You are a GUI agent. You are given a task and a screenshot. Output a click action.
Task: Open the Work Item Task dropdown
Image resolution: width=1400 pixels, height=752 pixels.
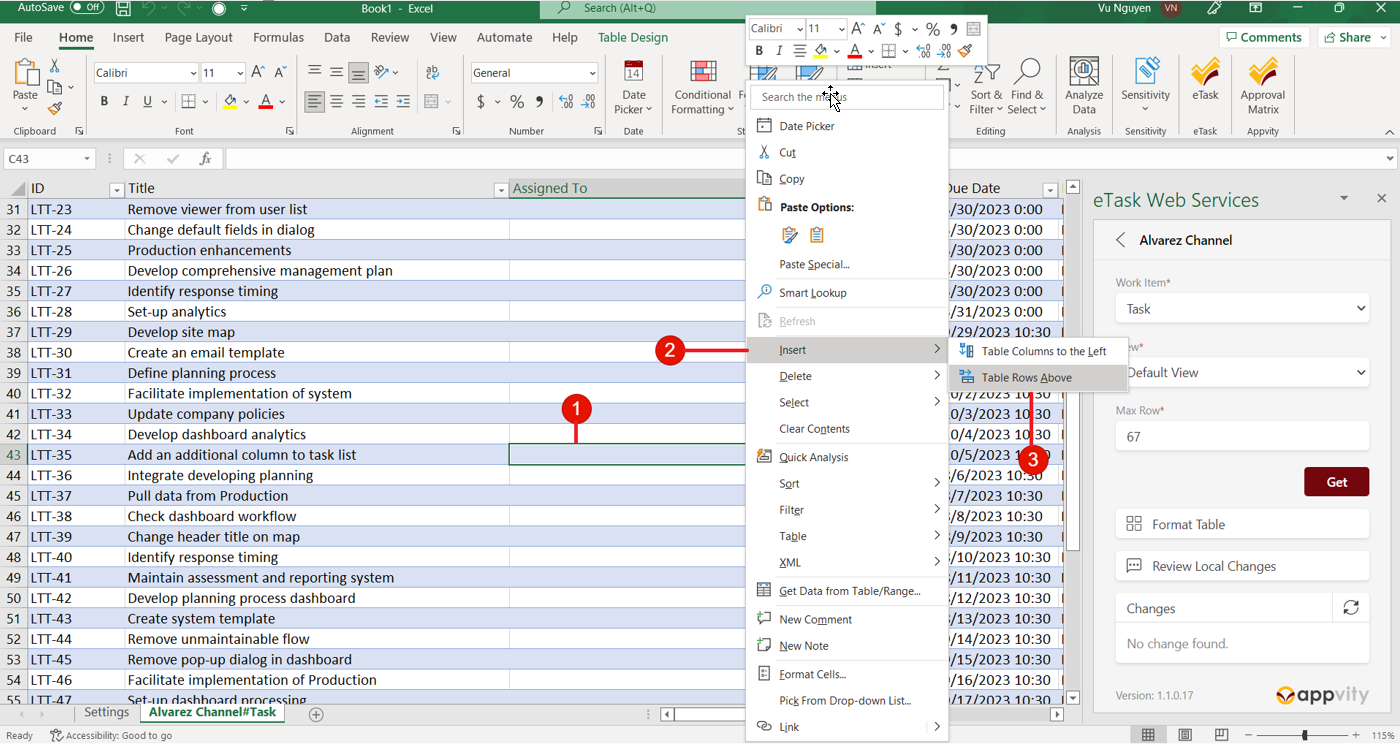[x=1242, y=309]
